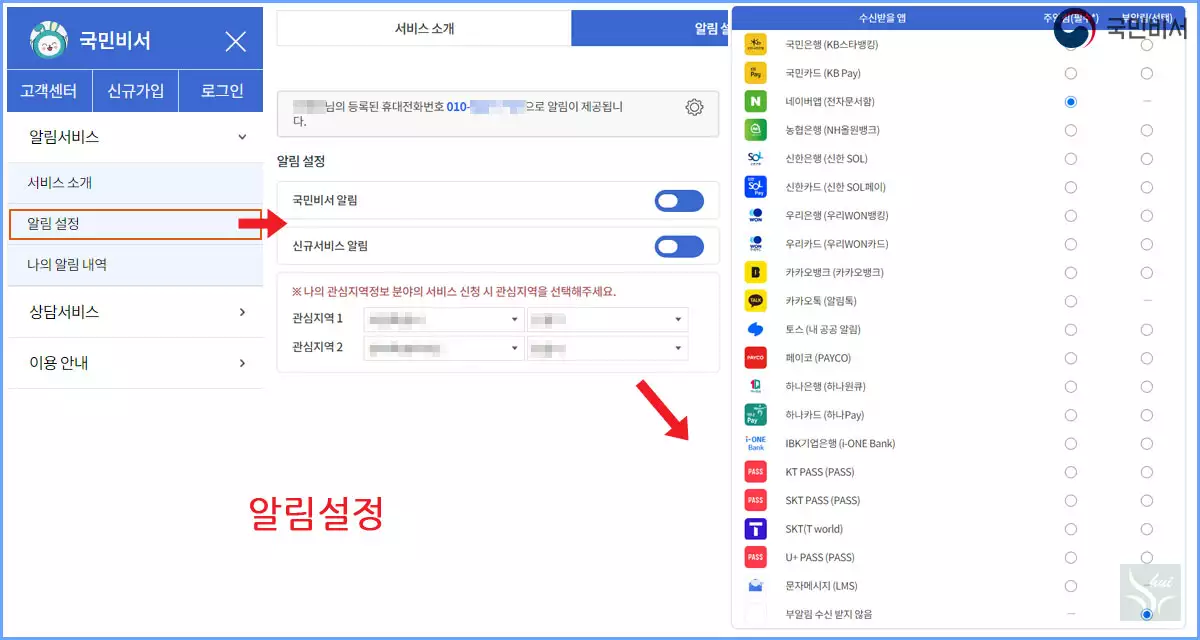Open the 신규가입 signup page
Viewport: 1200px width, 640px height.
click(x=134, y=90)
